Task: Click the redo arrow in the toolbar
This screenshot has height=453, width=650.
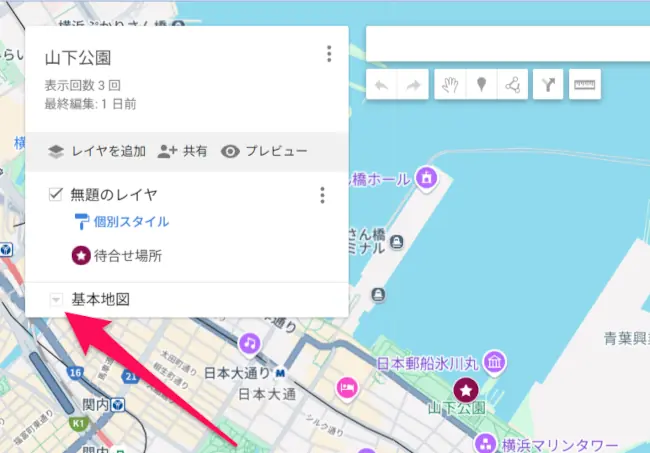Action: [413, 85]
